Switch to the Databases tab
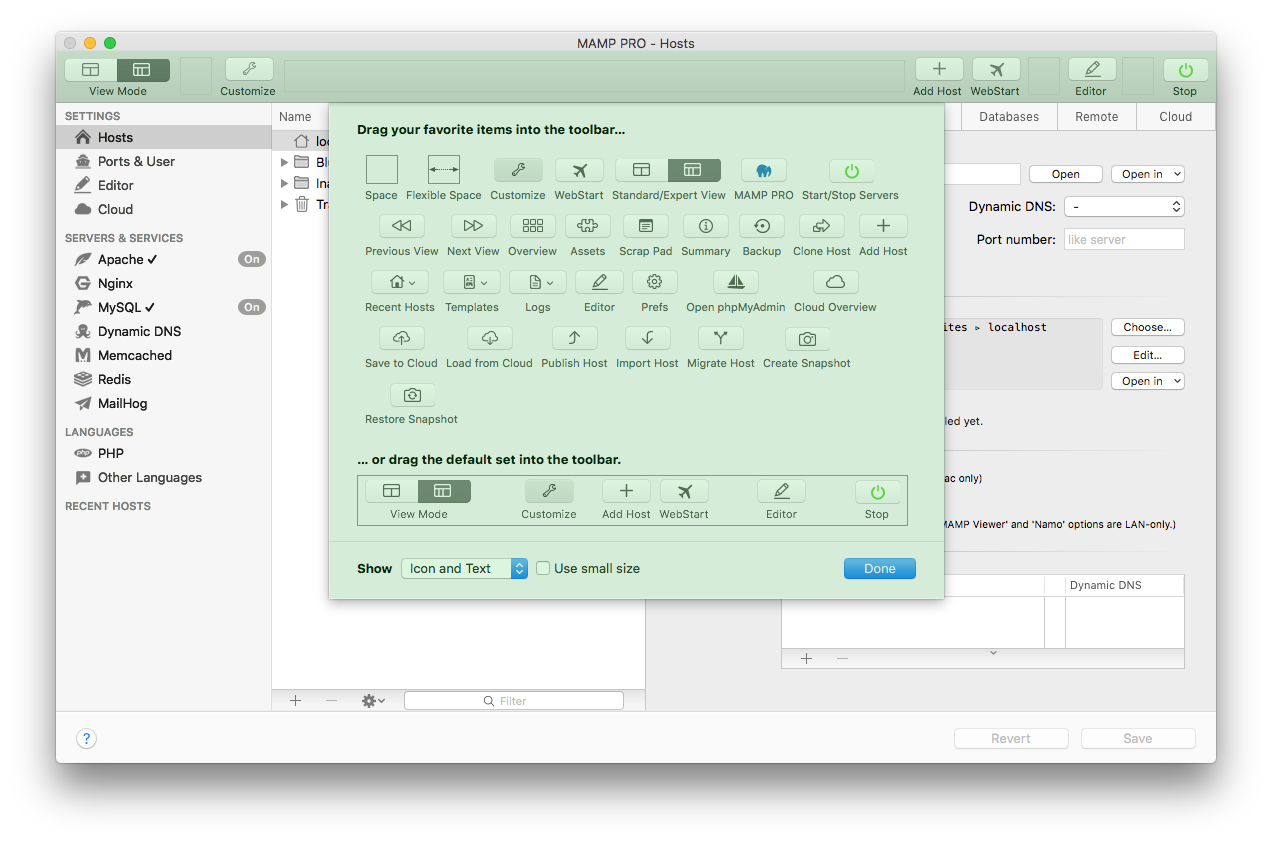The image size is (1272, 843). pyautogui.click(x=1008, y=116)
